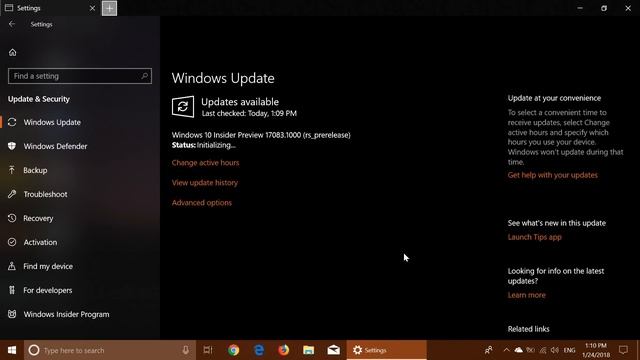This screenshot has height=360, width=640.
Task: Click the Cortana microphone icon
Action: pyautogui.click(x=185, y=350)
